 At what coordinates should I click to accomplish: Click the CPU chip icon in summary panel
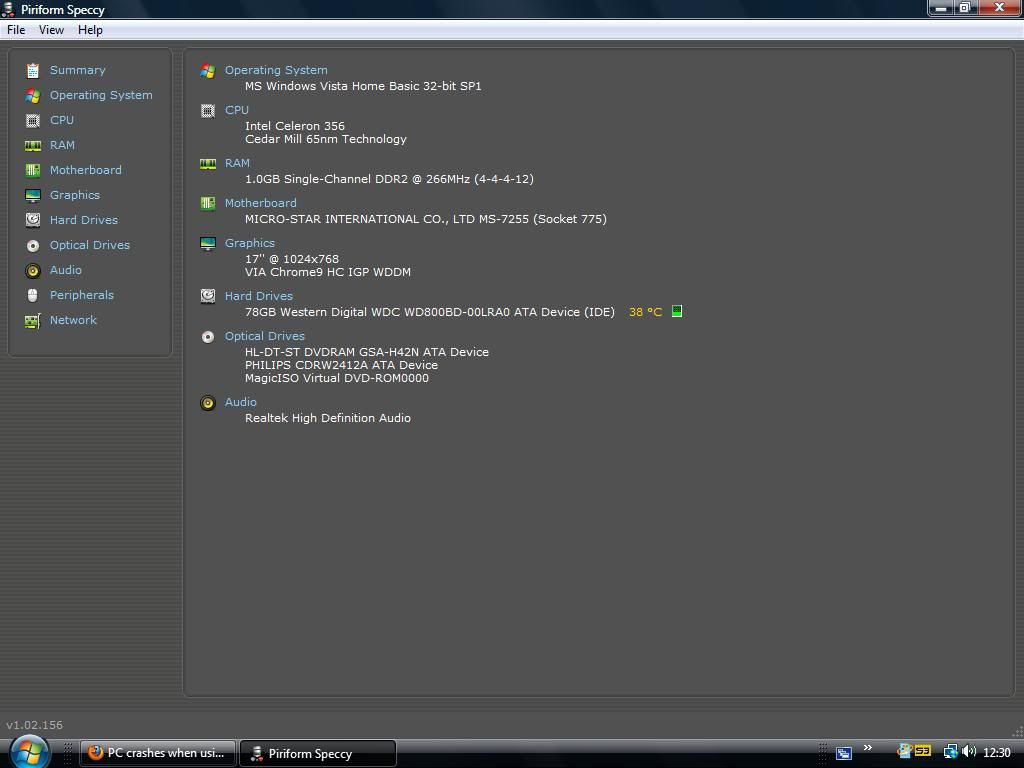(208, 111)
